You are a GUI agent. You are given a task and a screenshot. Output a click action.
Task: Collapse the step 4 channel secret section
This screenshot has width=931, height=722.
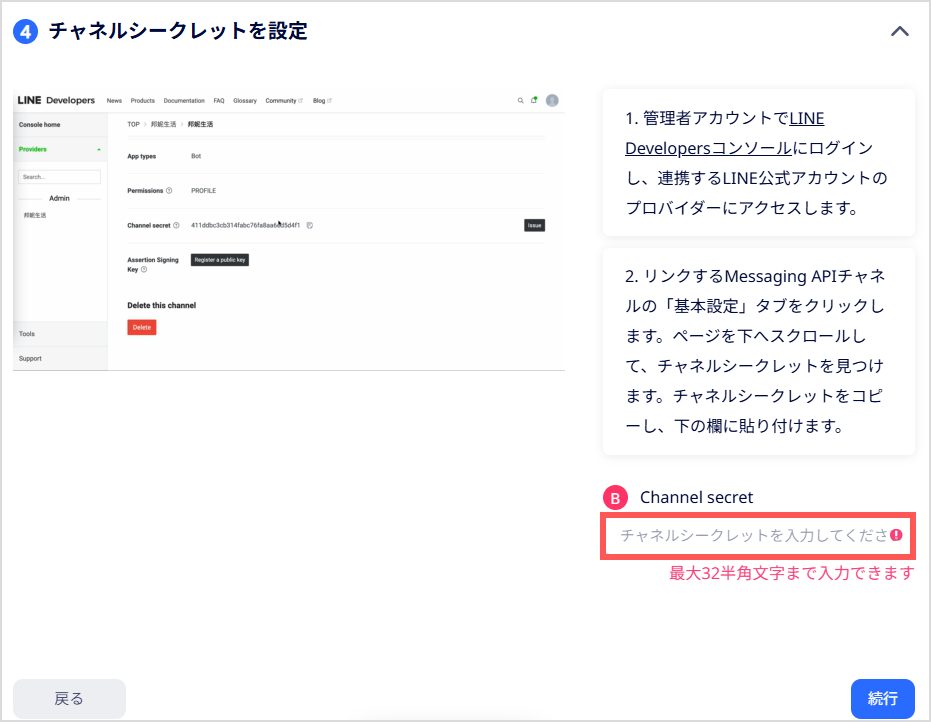(900, 31)
